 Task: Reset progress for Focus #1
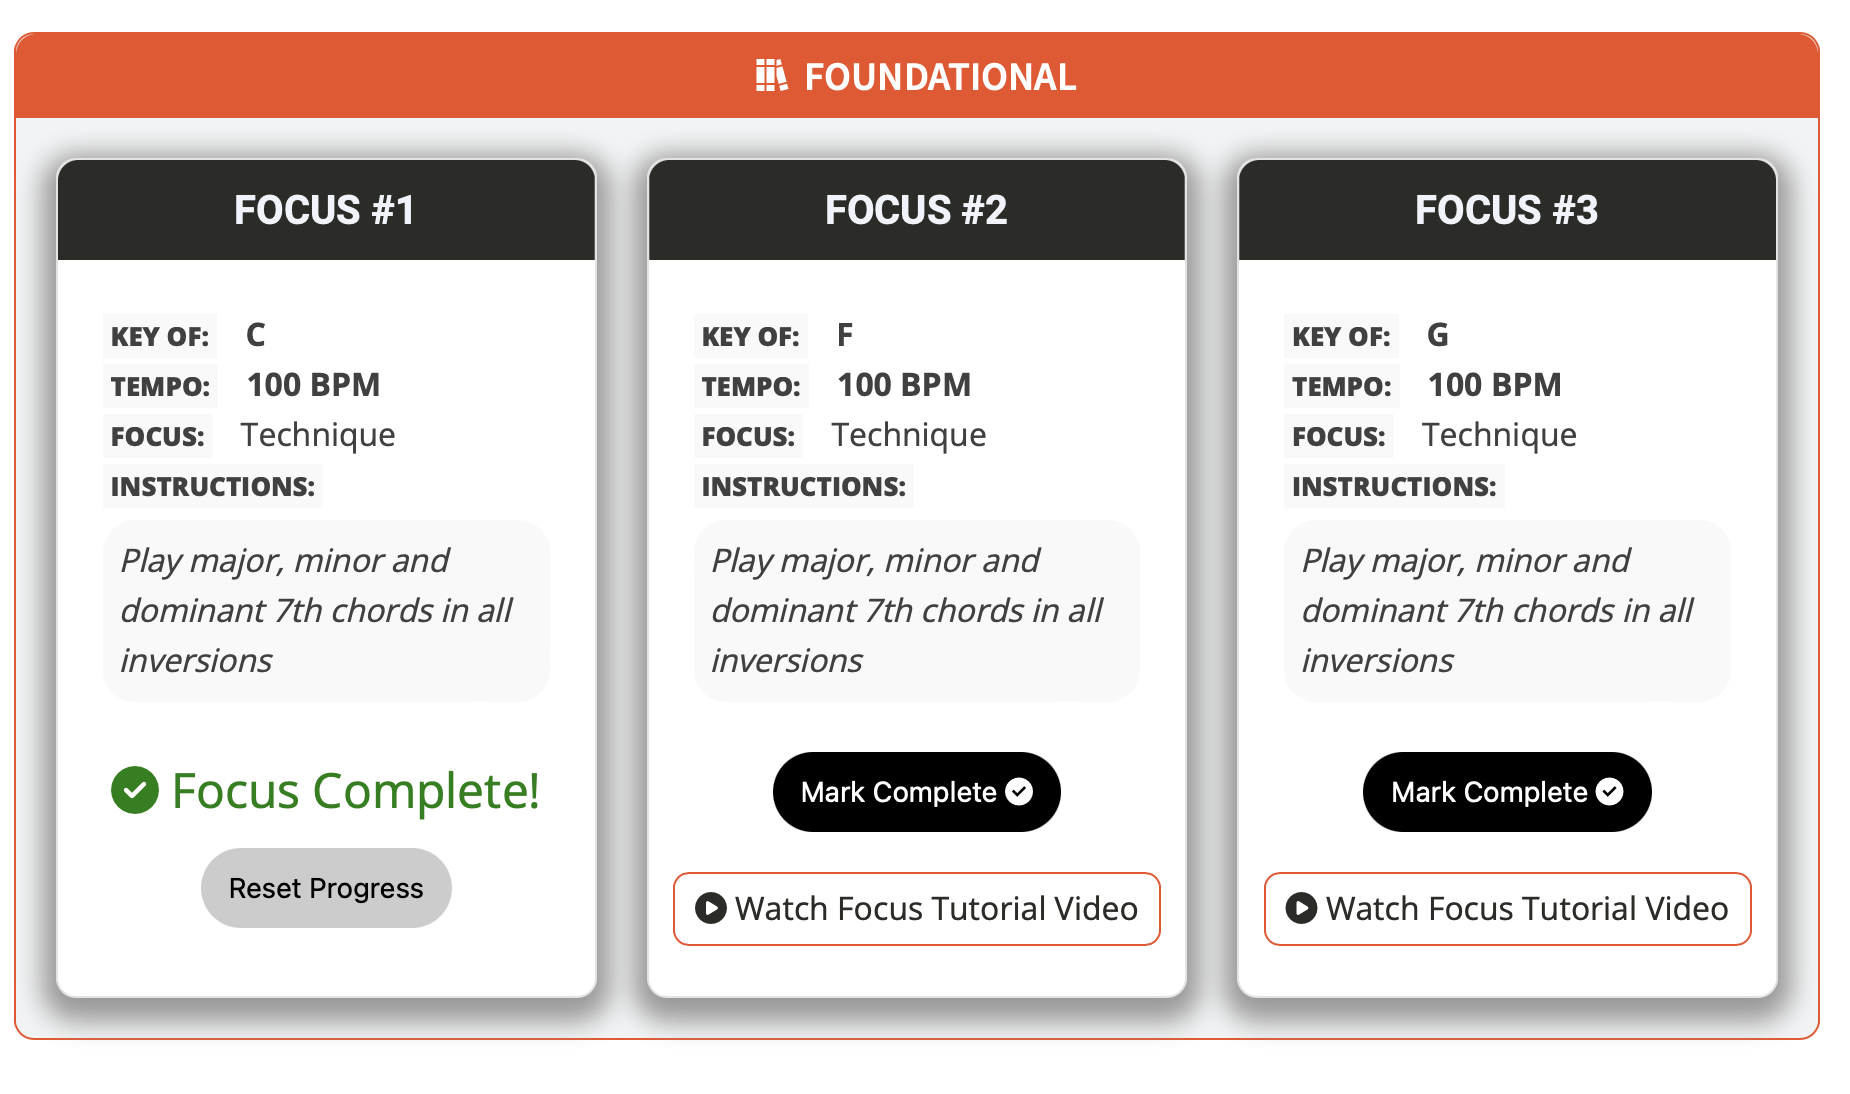pyautogui.click(x=326, y=888)
